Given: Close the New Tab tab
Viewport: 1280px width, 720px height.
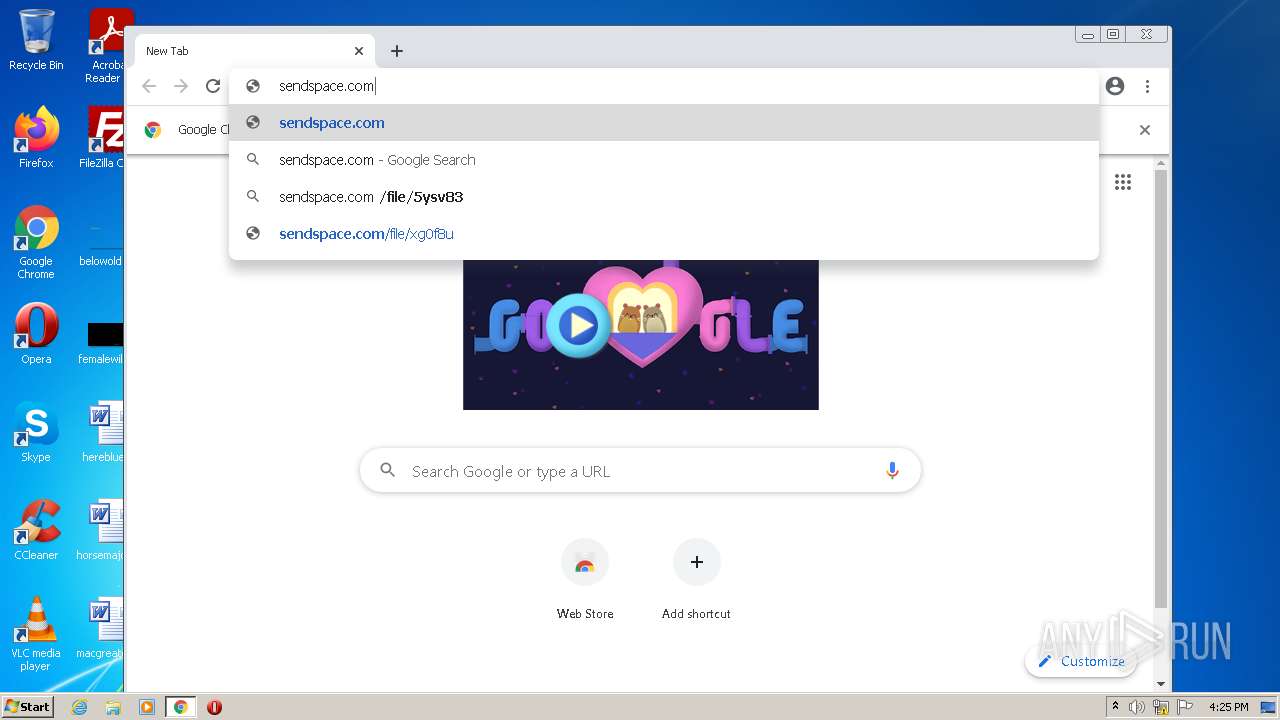Looking at the screenshot, I should click(x=359, y=51).
